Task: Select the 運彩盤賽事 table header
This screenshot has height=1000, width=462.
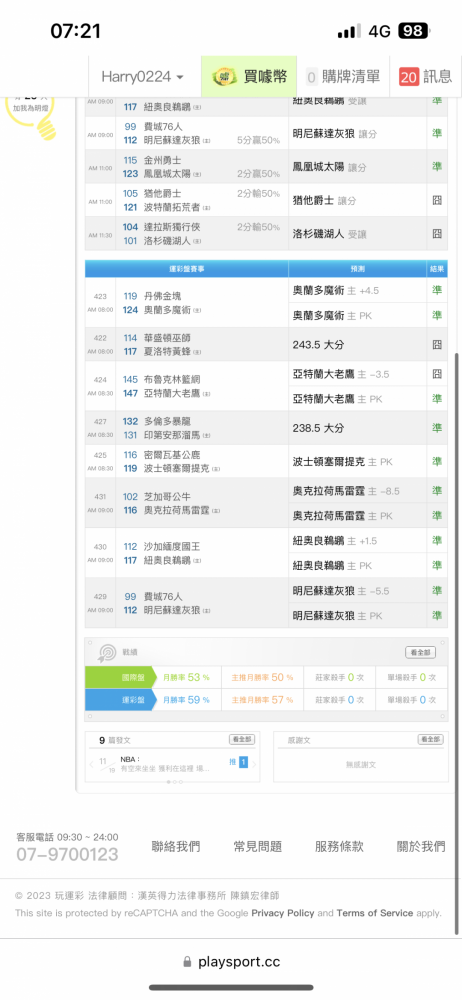Action: click(x=187, y=269)
